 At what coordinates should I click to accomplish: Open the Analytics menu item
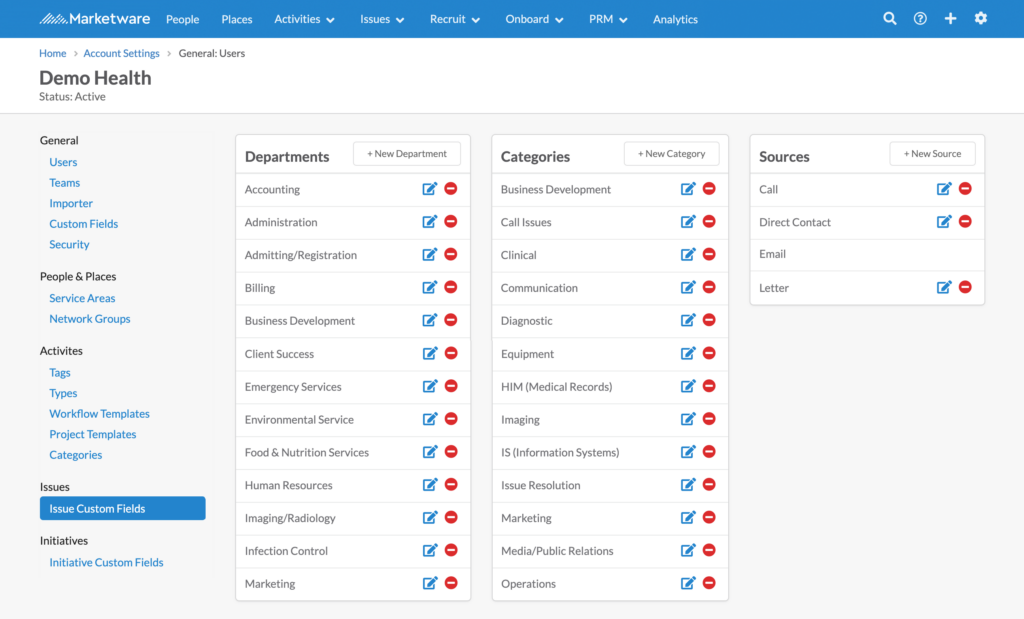click(675, 18)
